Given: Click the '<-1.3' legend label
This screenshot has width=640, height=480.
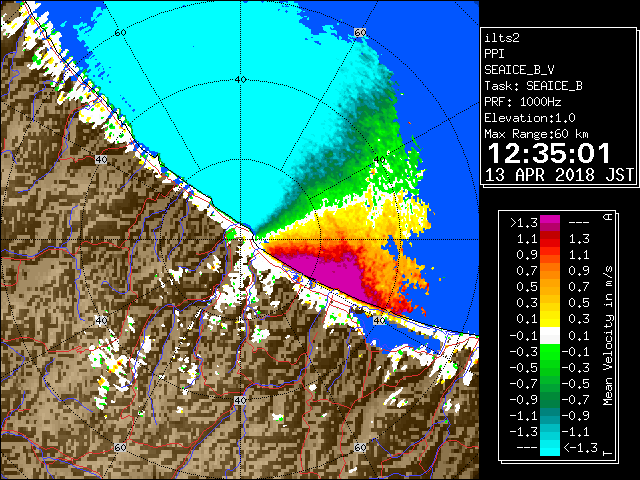Looking at the screenshot, I should click(x=580, y=448).
